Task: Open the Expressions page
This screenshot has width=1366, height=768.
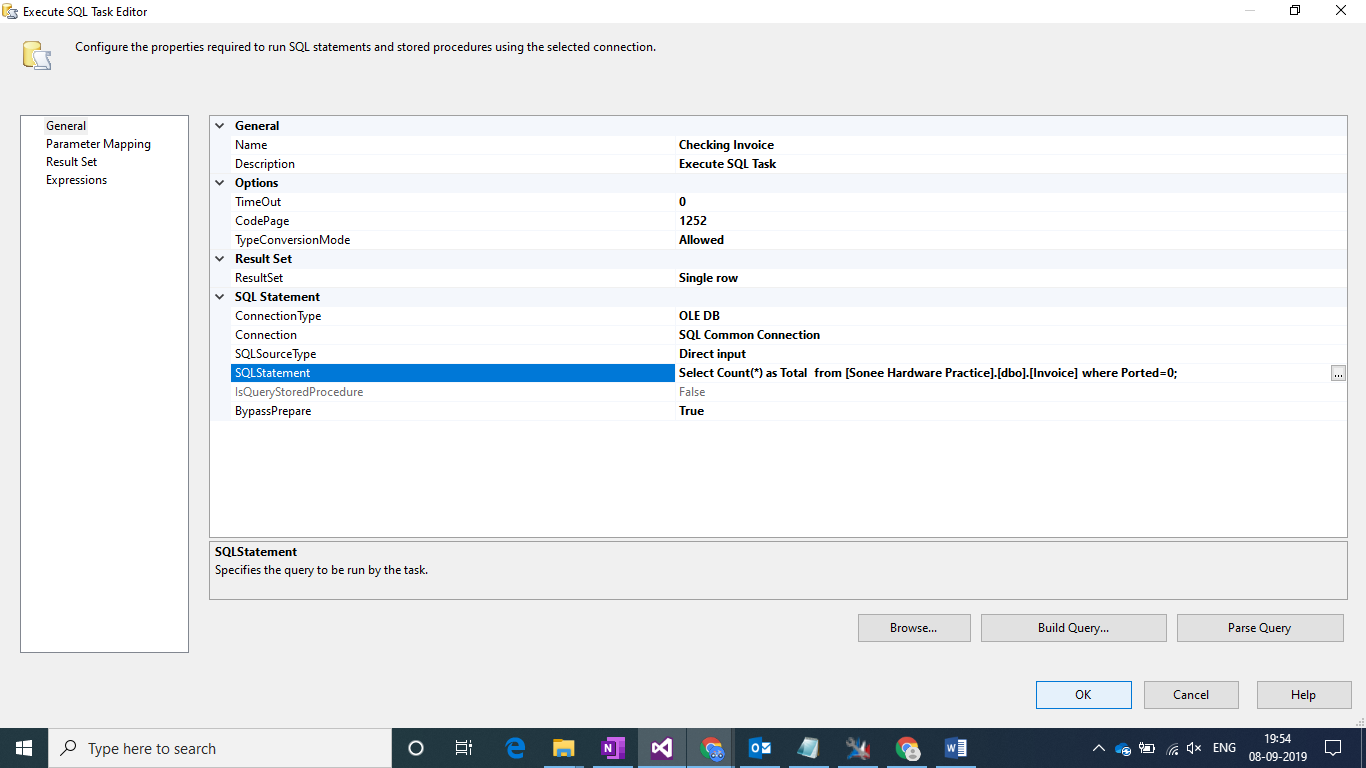Action: pyautogui.click(x=76, y=180)
